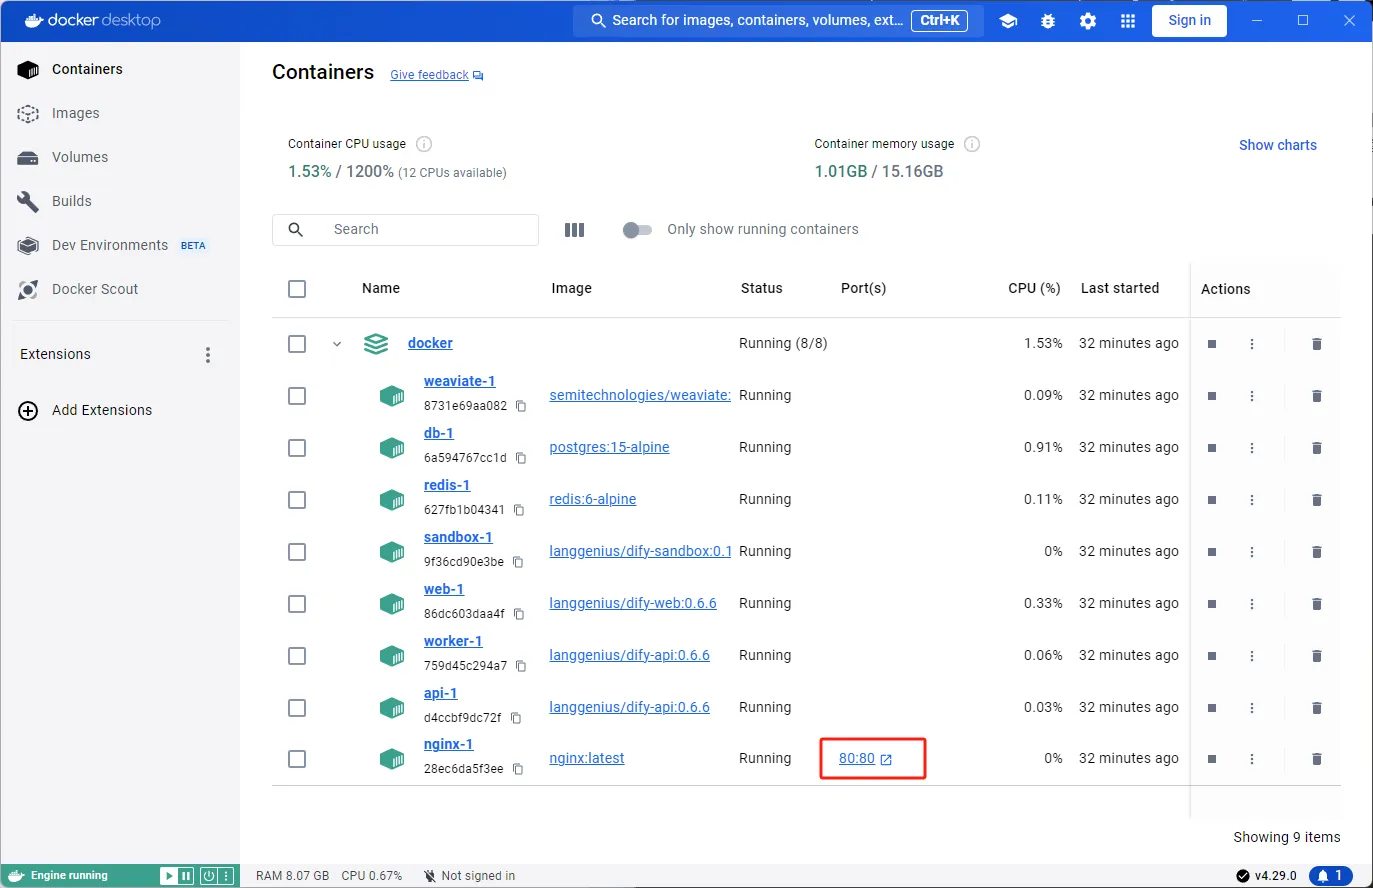Tick the db-1 container checkbox
The height and width of the screenshot is (888, 1373).
[x=297, y=448]
